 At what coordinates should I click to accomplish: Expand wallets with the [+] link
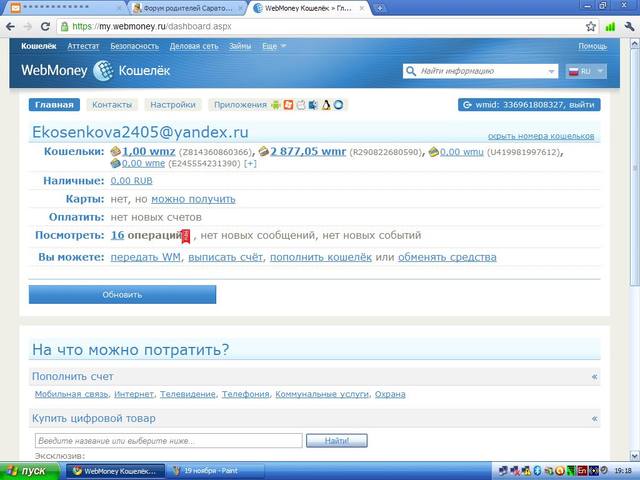coord(250,163)
